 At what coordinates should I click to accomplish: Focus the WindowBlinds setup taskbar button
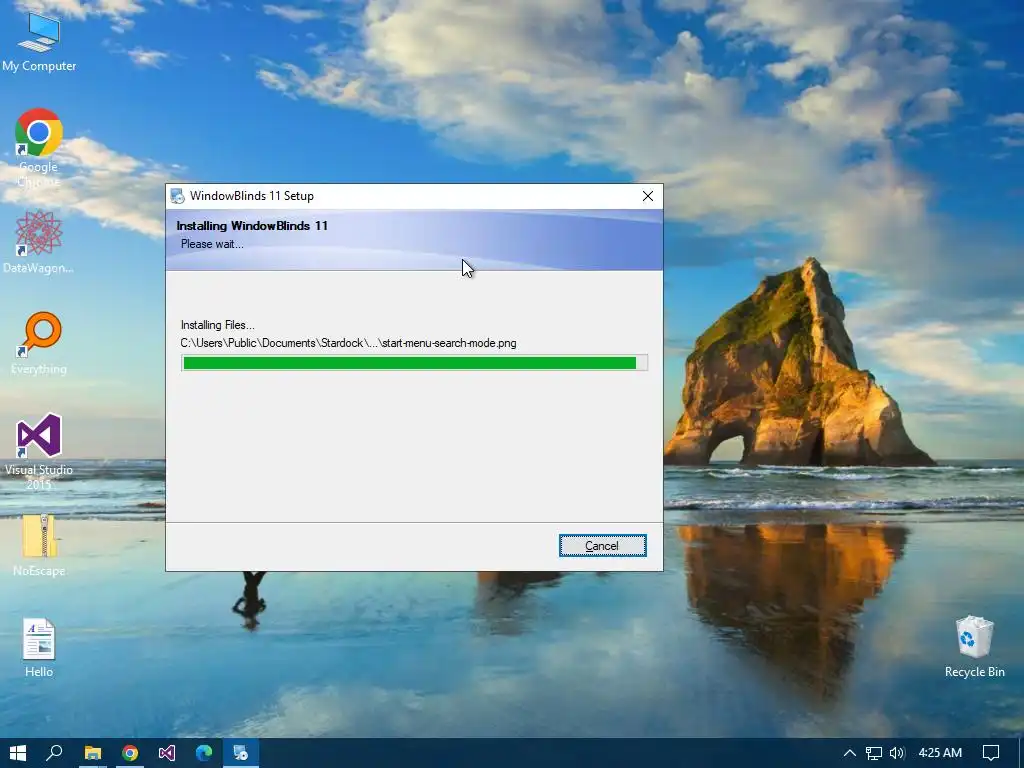[241, 753]
